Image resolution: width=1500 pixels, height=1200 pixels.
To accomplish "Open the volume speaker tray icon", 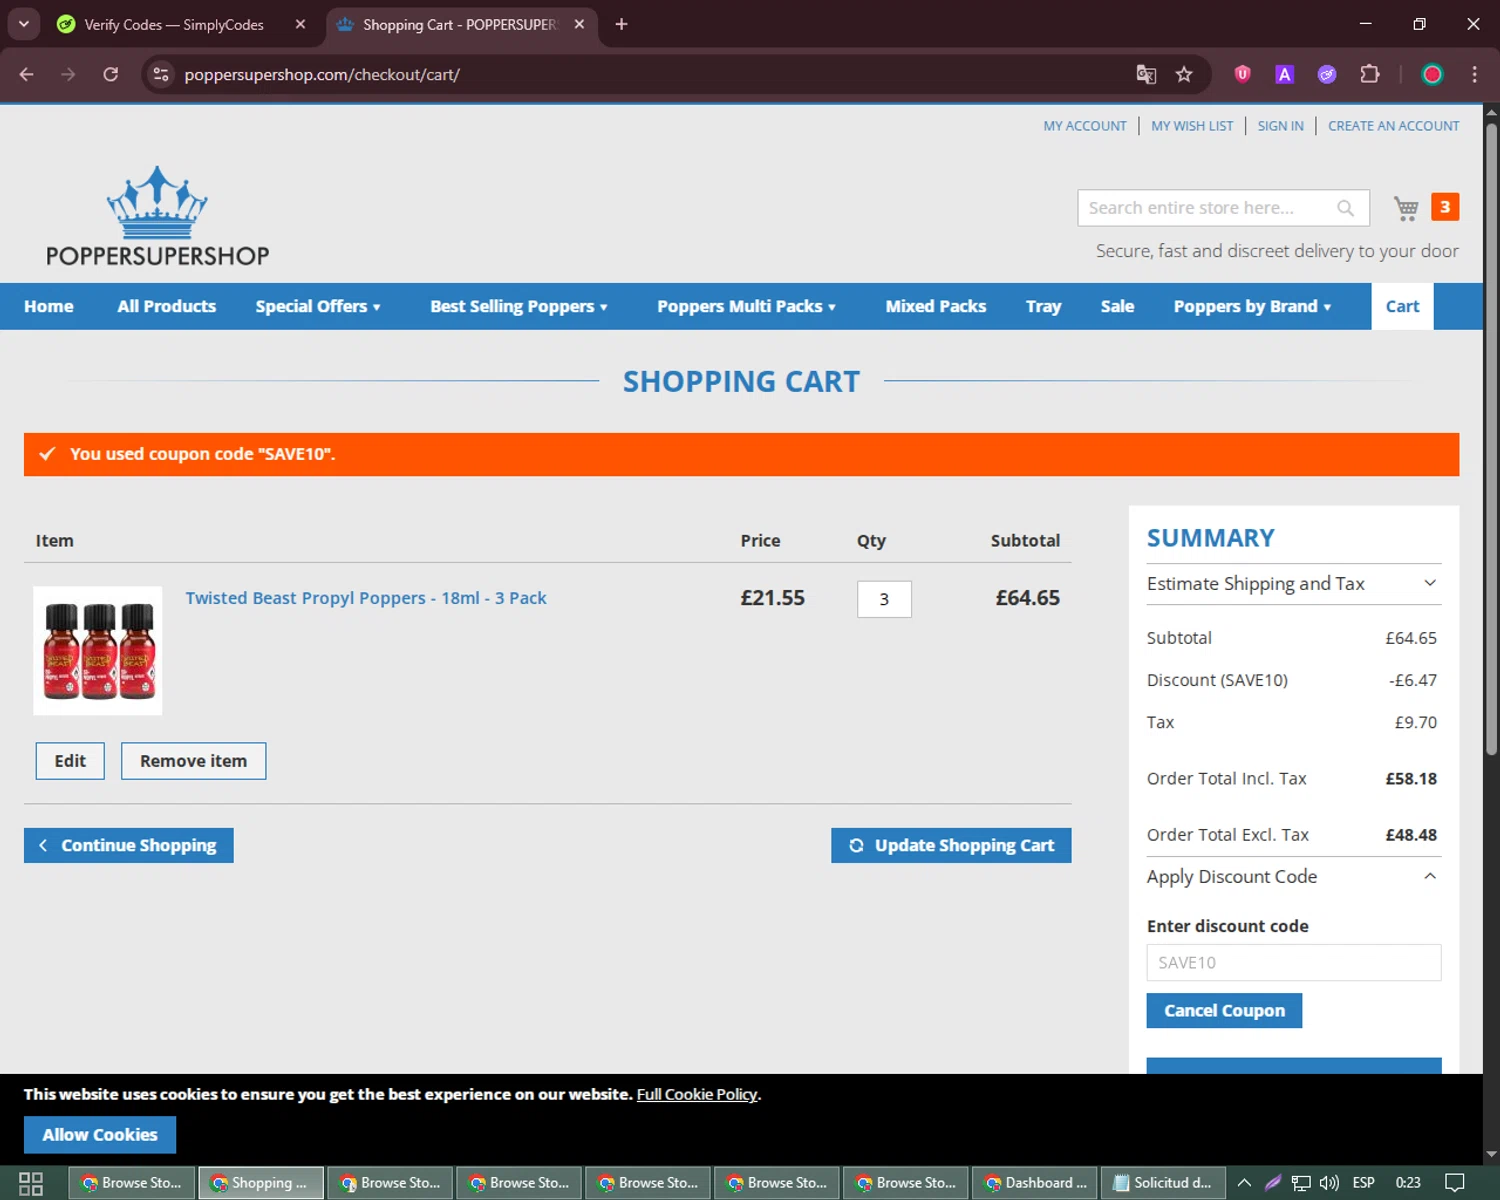I will pos(1329,1183).
